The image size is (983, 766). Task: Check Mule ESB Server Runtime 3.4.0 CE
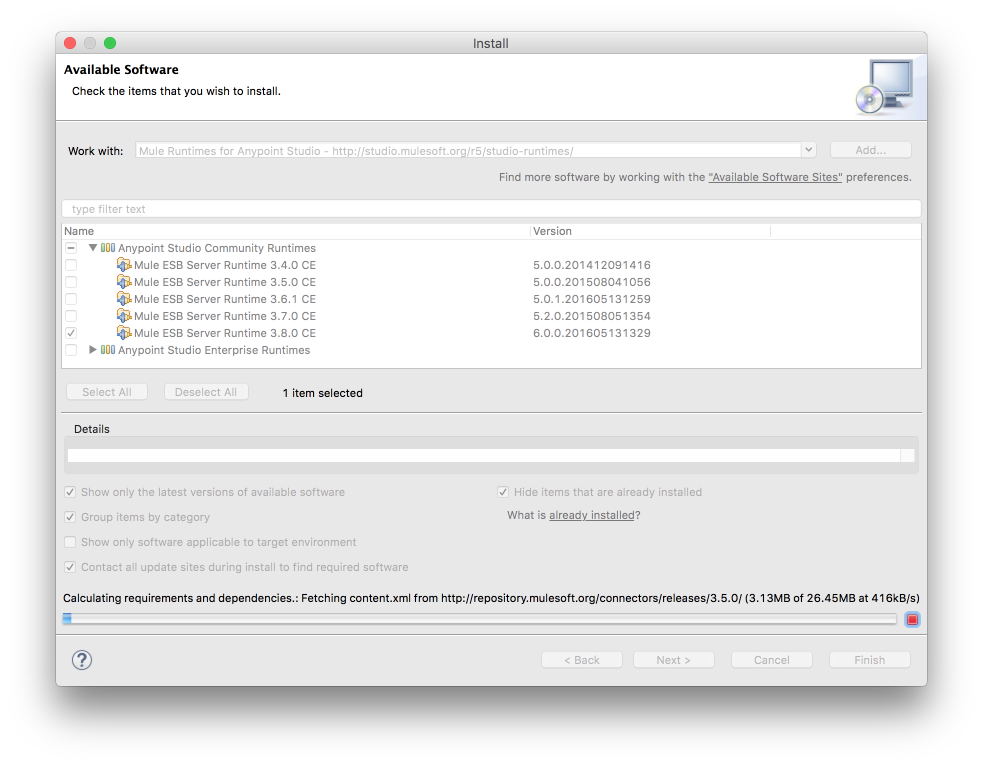click(71, 265)
